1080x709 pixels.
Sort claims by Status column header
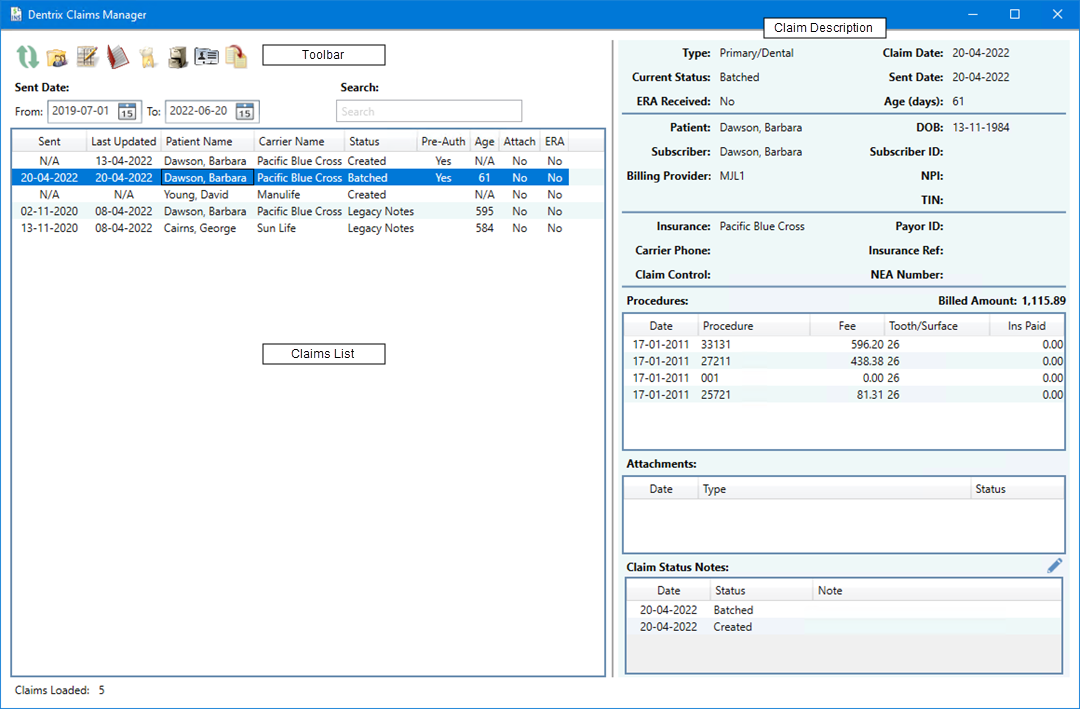tap(364, 142)
